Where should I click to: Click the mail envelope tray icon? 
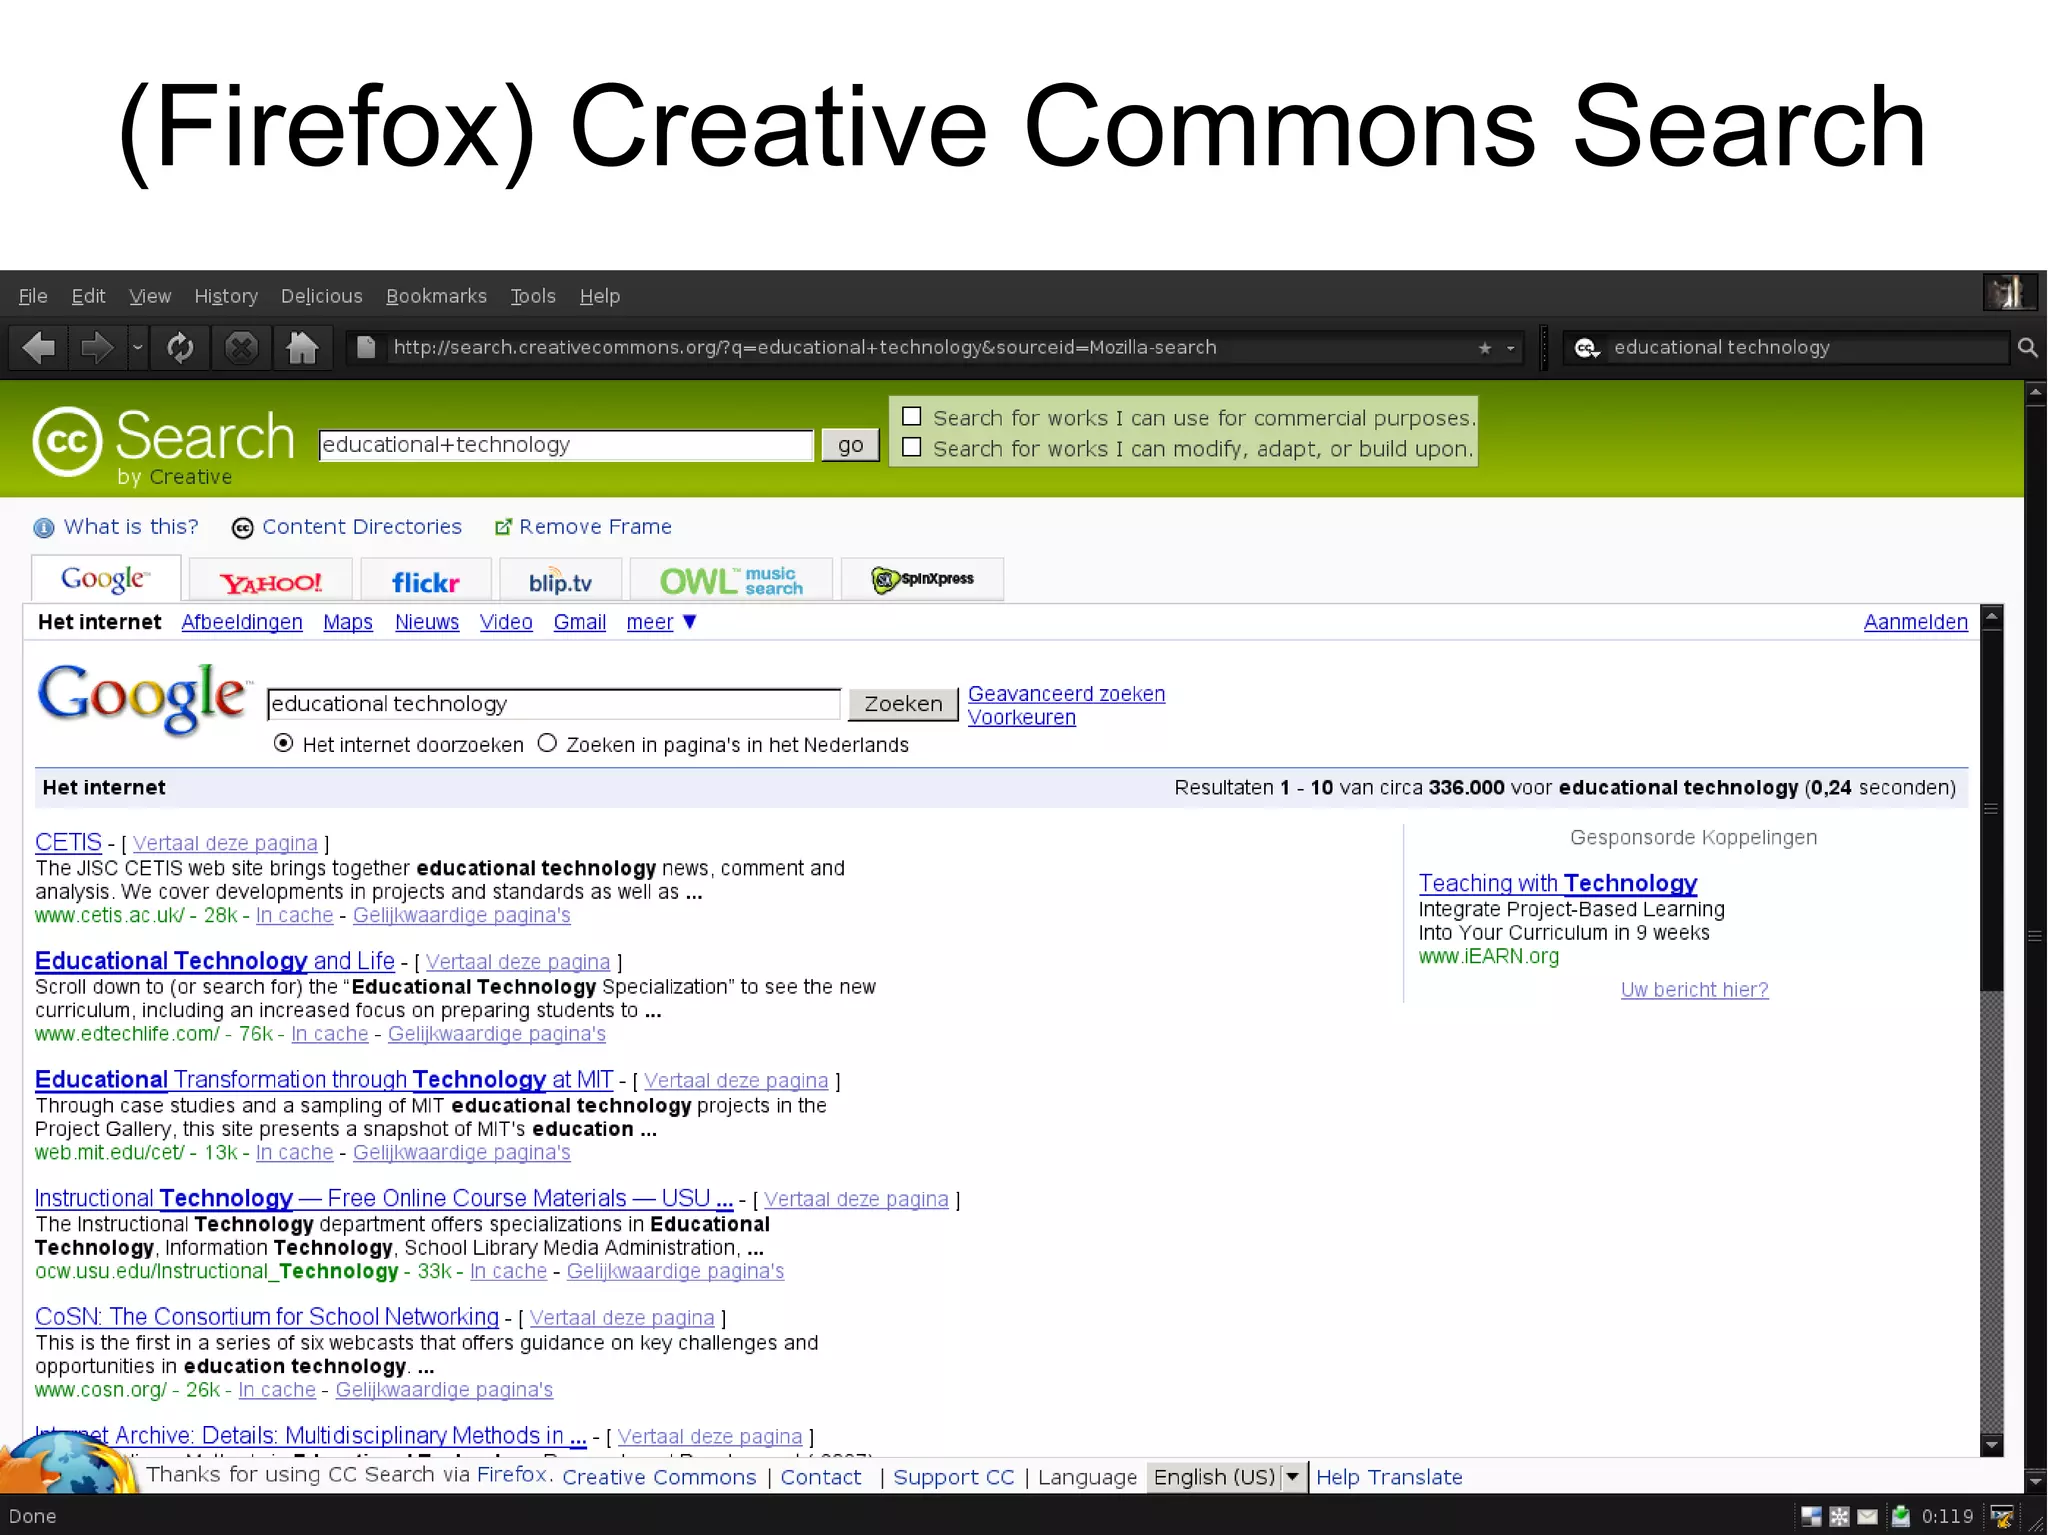pos(1867,1517)
